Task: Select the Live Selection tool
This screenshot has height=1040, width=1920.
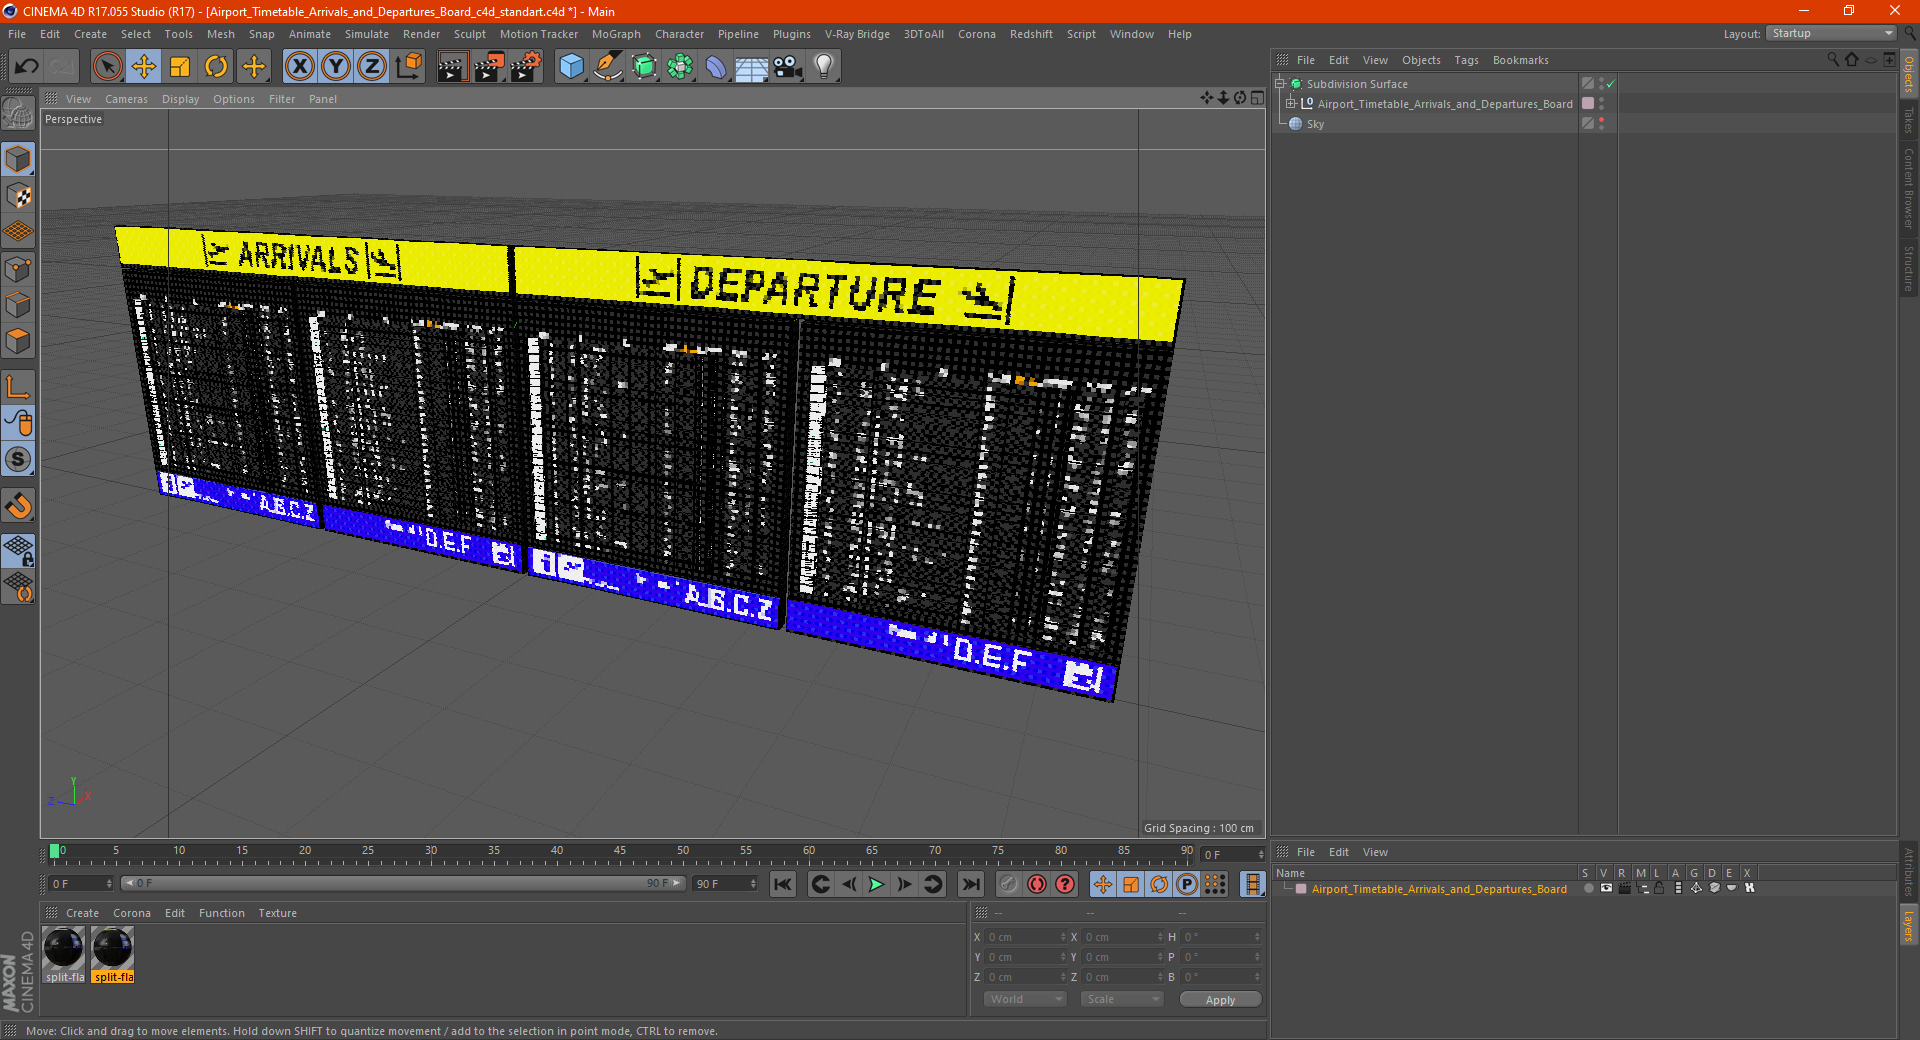Action: 107,67
